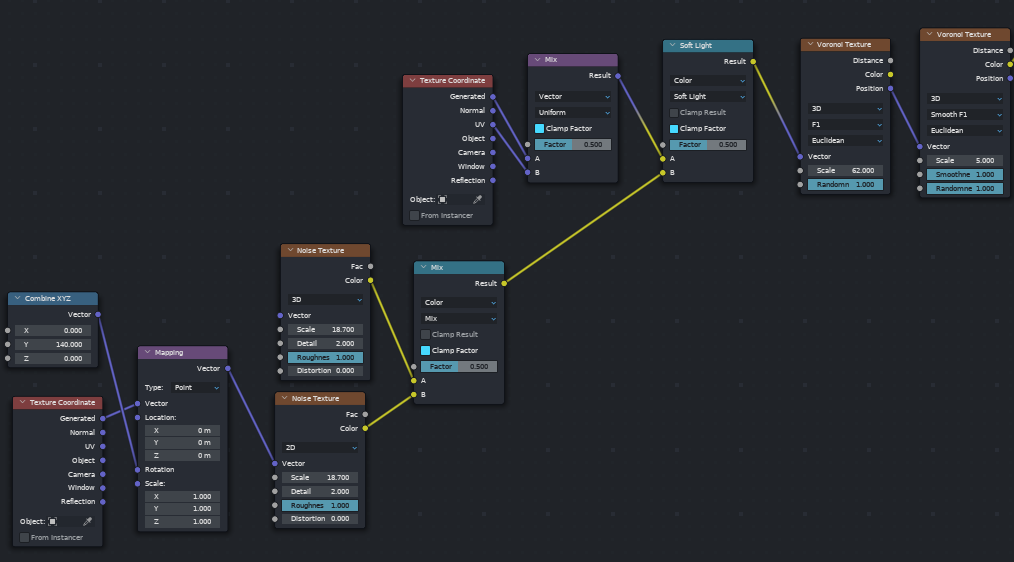Click Scale 5.000 field in Voronoi Texture
1014x562 pixels.
click(965, 160)
